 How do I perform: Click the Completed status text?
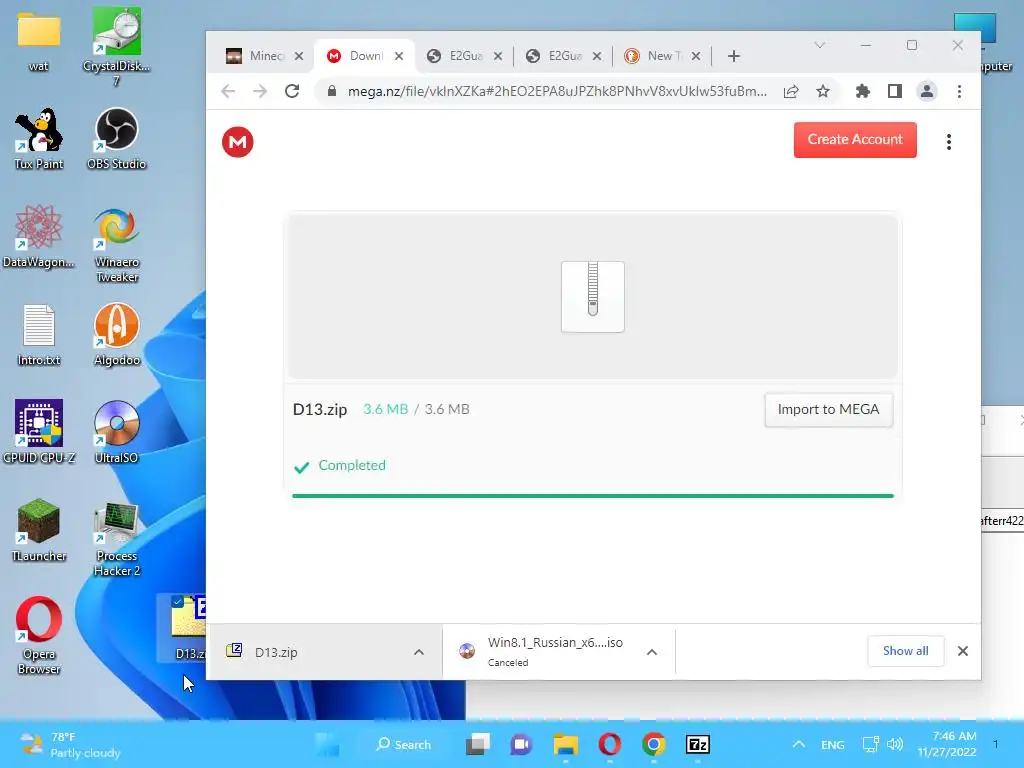tap(352, 466)
